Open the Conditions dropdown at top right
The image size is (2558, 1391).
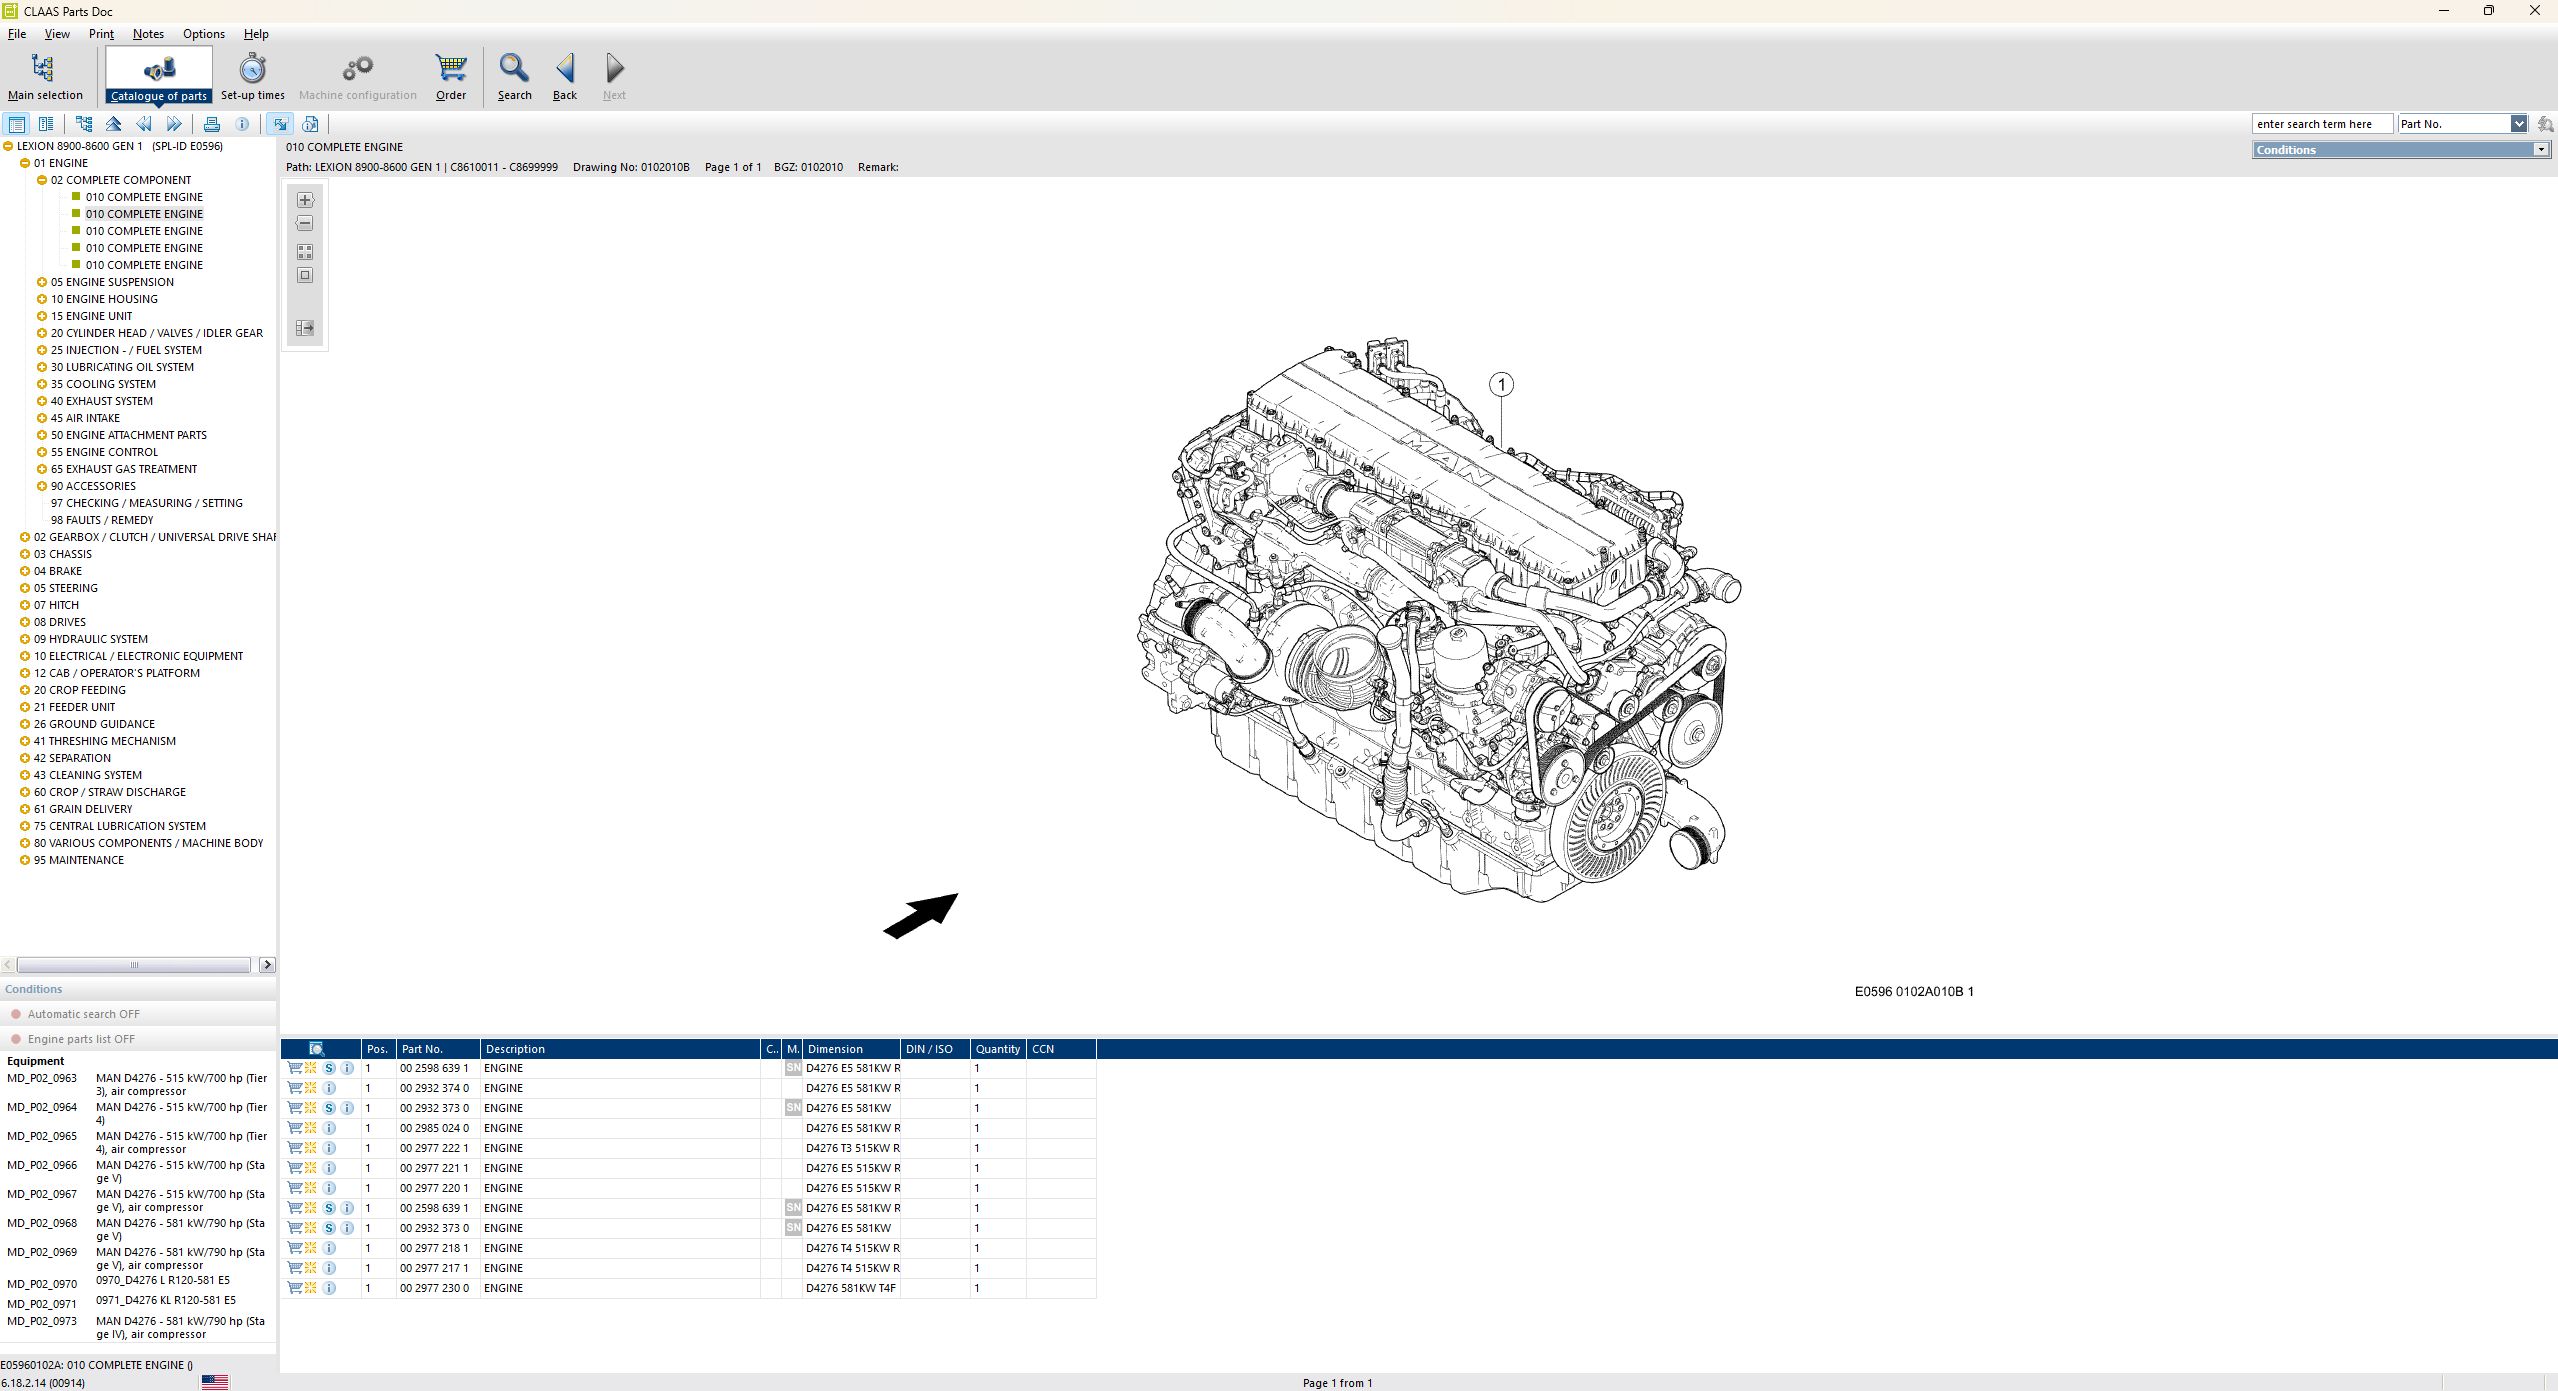tap(2541, 149)
